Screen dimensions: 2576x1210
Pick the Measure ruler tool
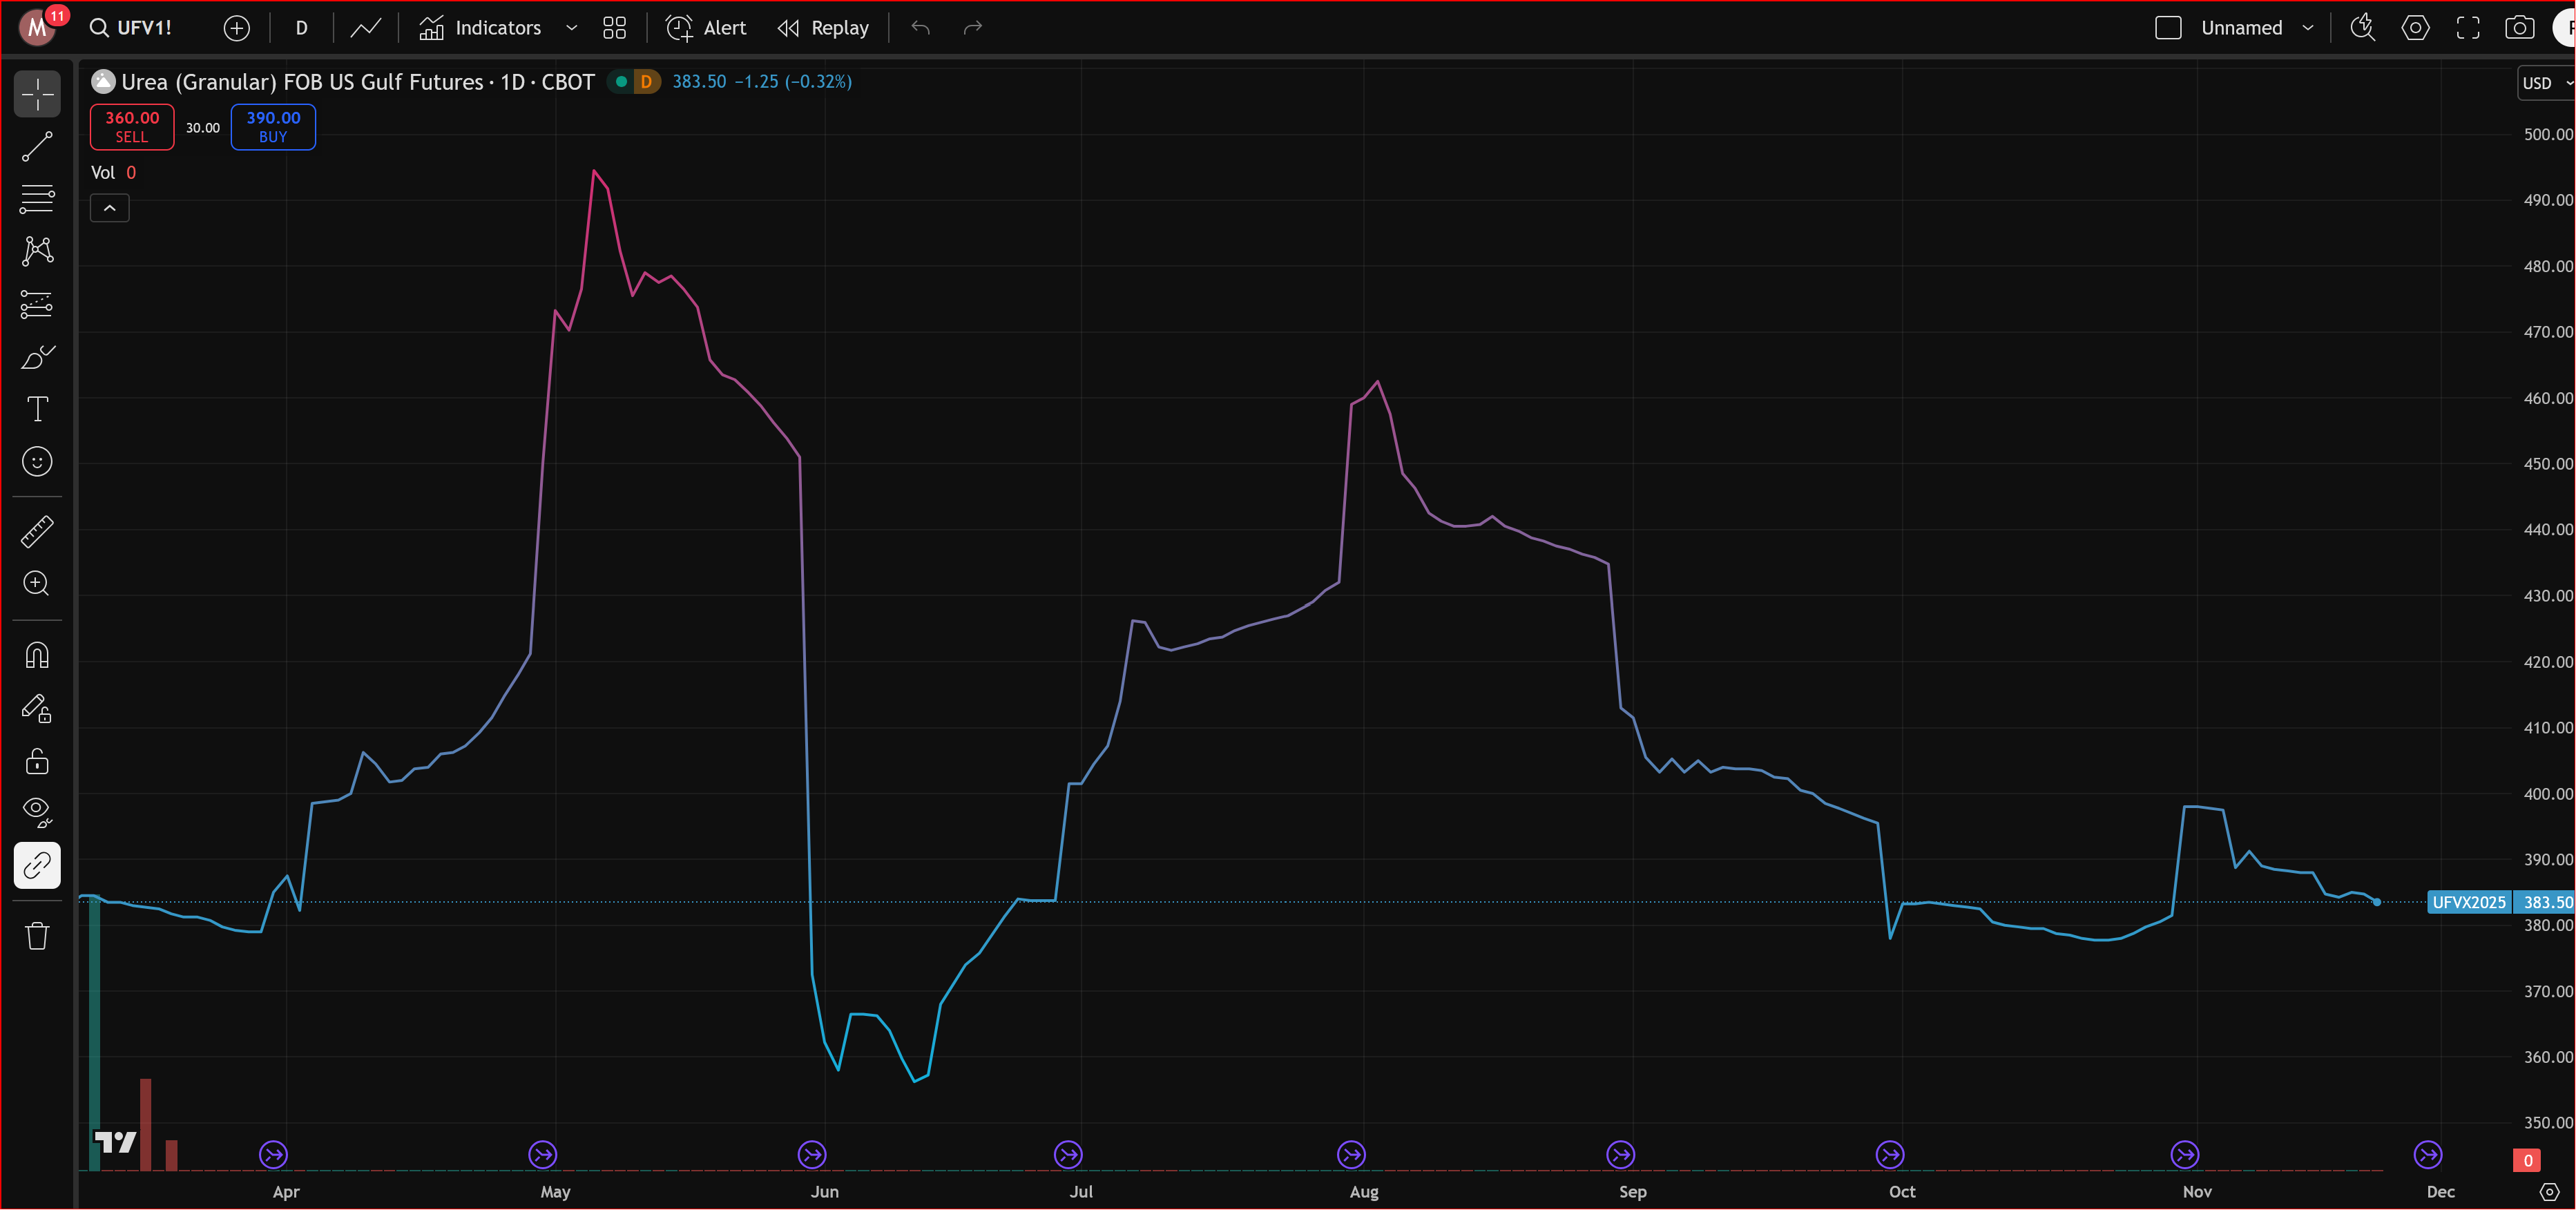pos(37,531)
